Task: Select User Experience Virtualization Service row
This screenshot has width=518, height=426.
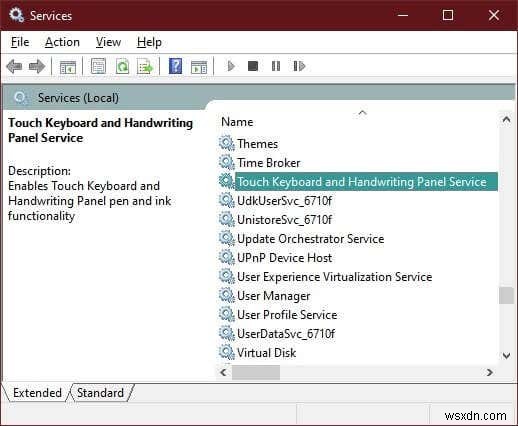Action: 334,277
